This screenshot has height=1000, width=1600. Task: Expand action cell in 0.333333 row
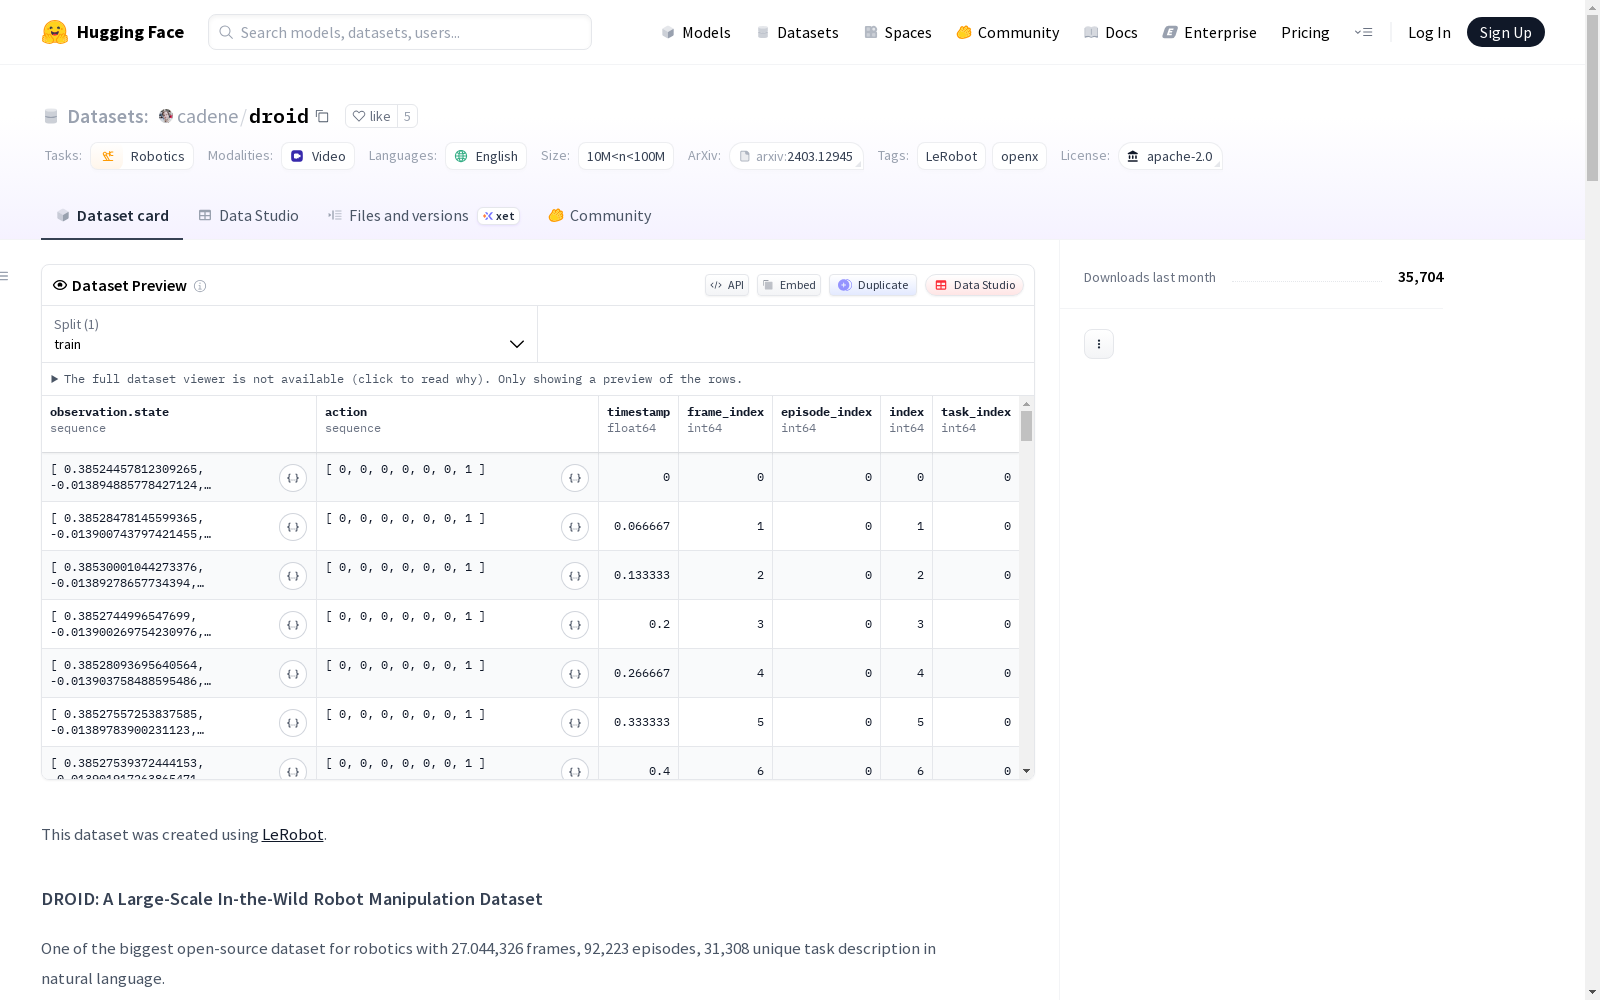click(575, 723)
